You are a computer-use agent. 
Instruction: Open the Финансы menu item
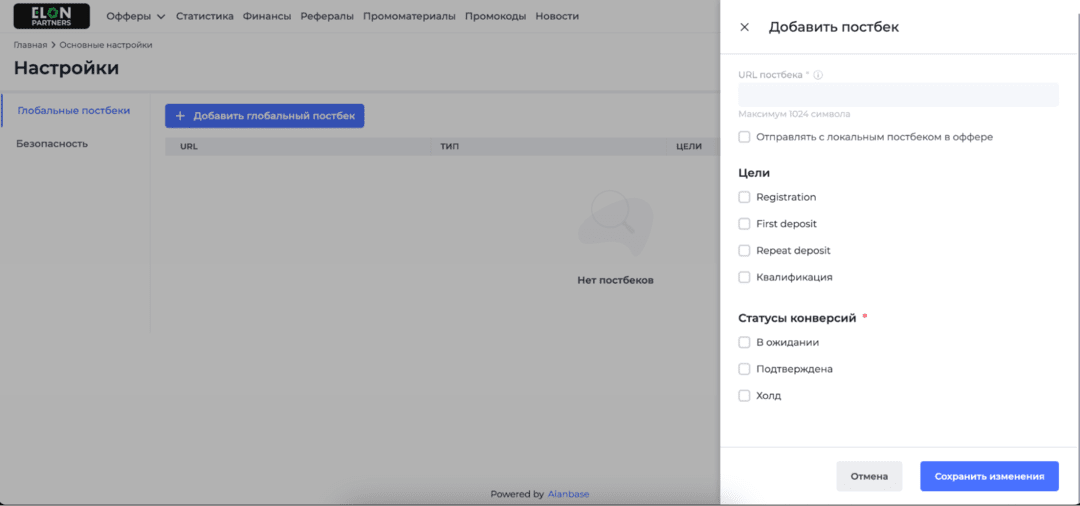267,16
